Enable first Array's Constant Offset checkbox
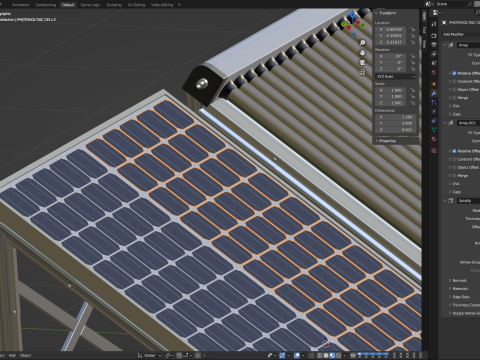 coord(454,81)
